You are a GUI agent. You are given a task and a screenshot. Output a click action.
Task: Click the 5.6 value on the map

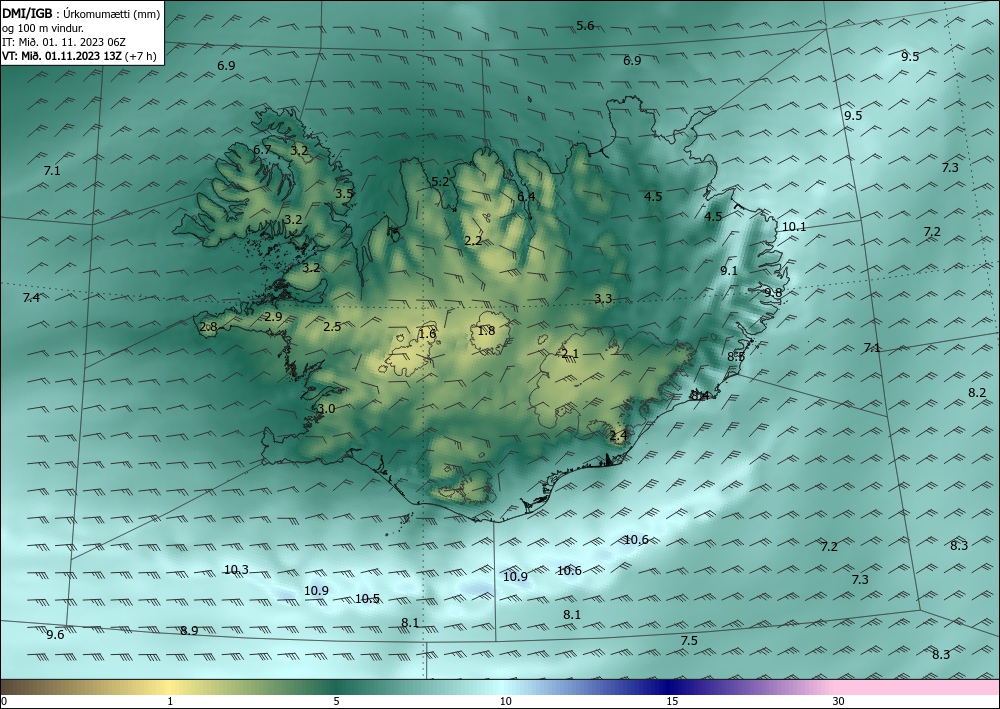585,26
